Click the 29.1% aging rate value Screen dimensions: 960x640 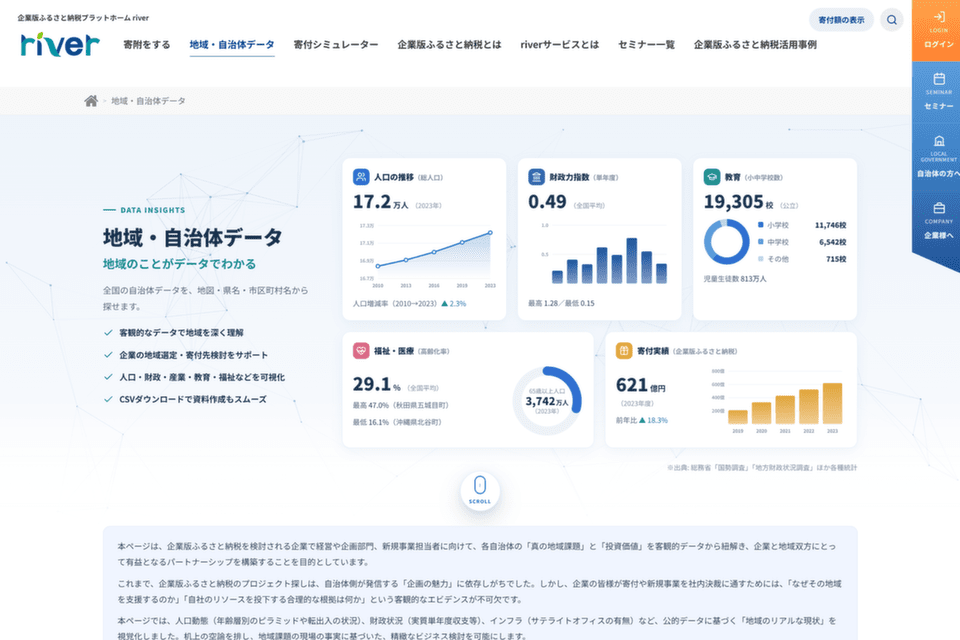(x=377, y=384)
